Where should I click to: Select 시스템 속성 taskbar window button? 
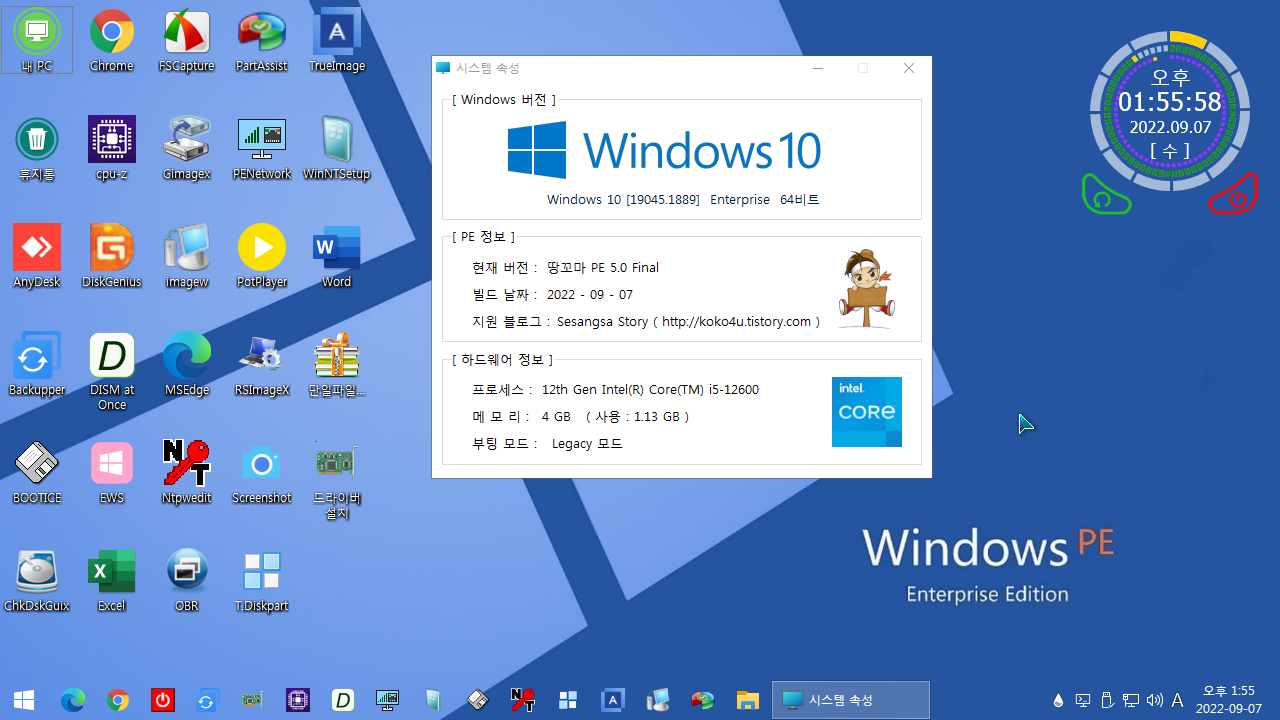[x=851, y=700]
